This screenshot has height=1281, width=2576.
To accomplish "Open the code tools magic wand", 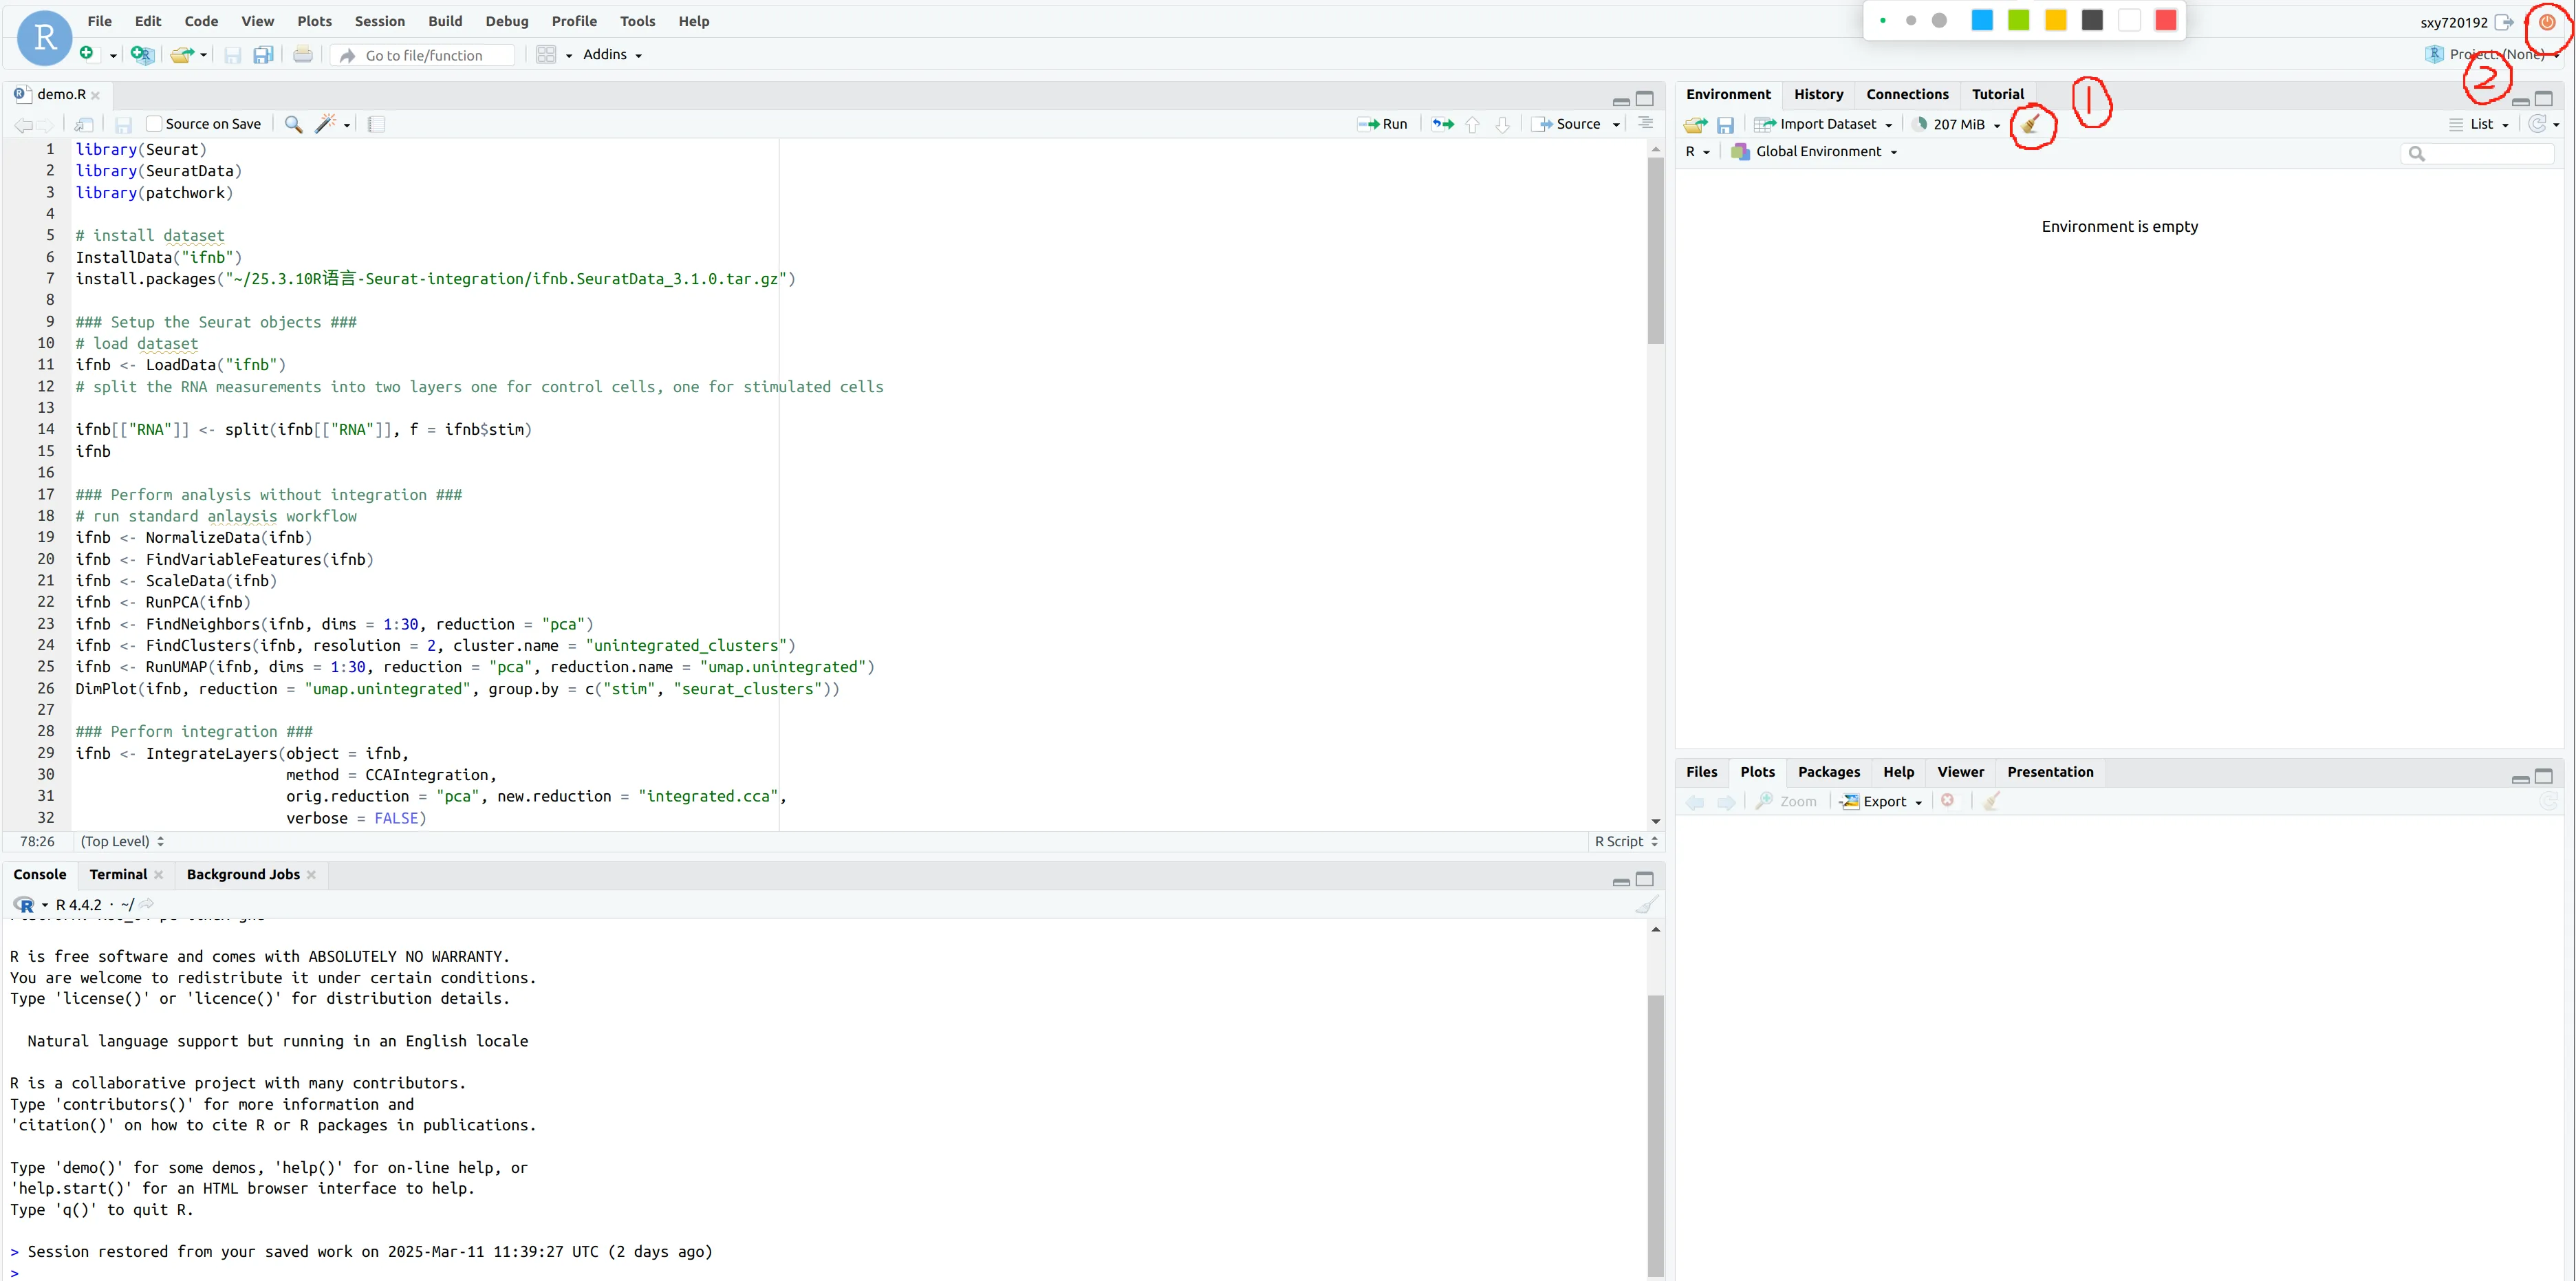I will (x=325, y=124).
